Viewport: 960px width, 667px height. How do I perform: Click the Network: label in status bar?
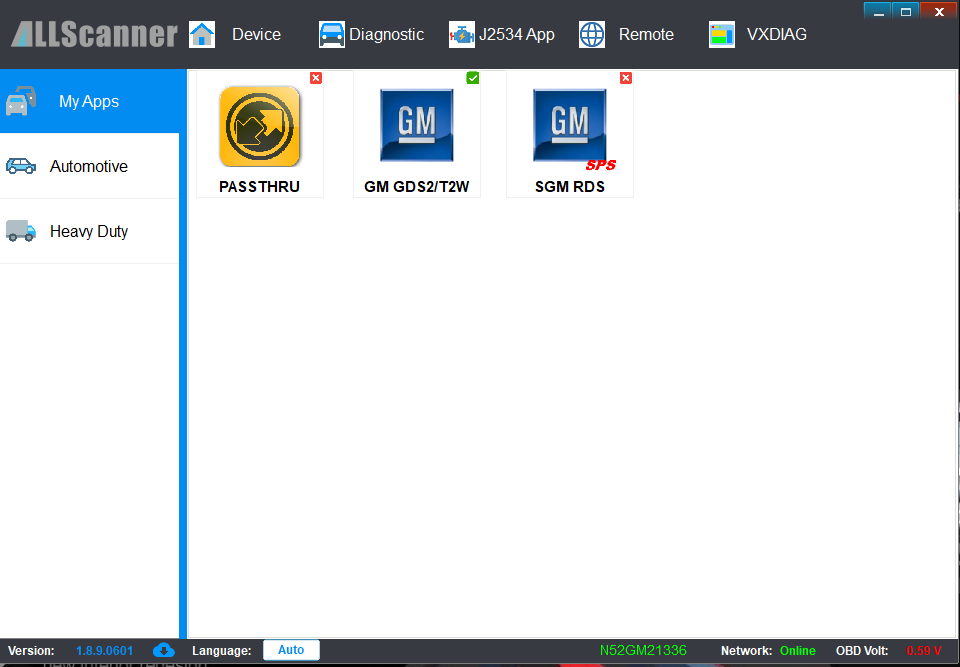tap(747, 650)
